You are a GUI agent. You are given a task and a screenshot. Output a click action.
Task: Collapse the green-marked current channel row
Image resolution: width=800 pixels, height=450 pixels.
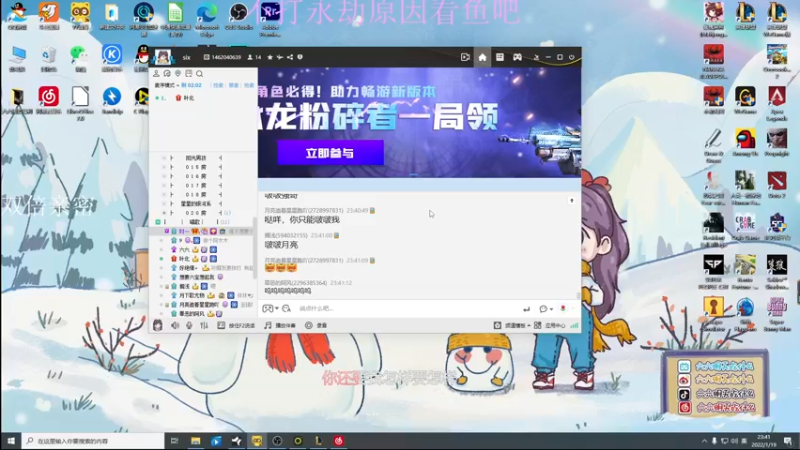(x=158, y=222)
